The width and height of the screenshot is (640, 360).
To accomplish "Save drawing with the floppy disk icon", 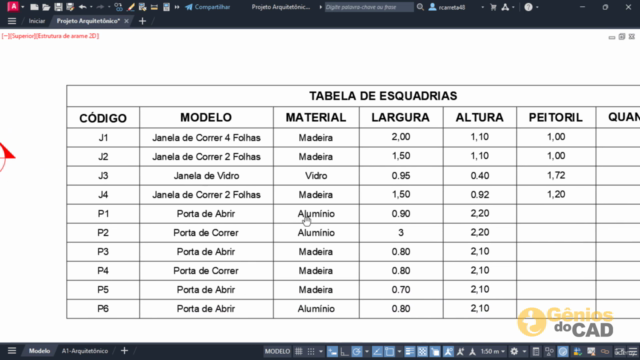I will click(58, 7).
